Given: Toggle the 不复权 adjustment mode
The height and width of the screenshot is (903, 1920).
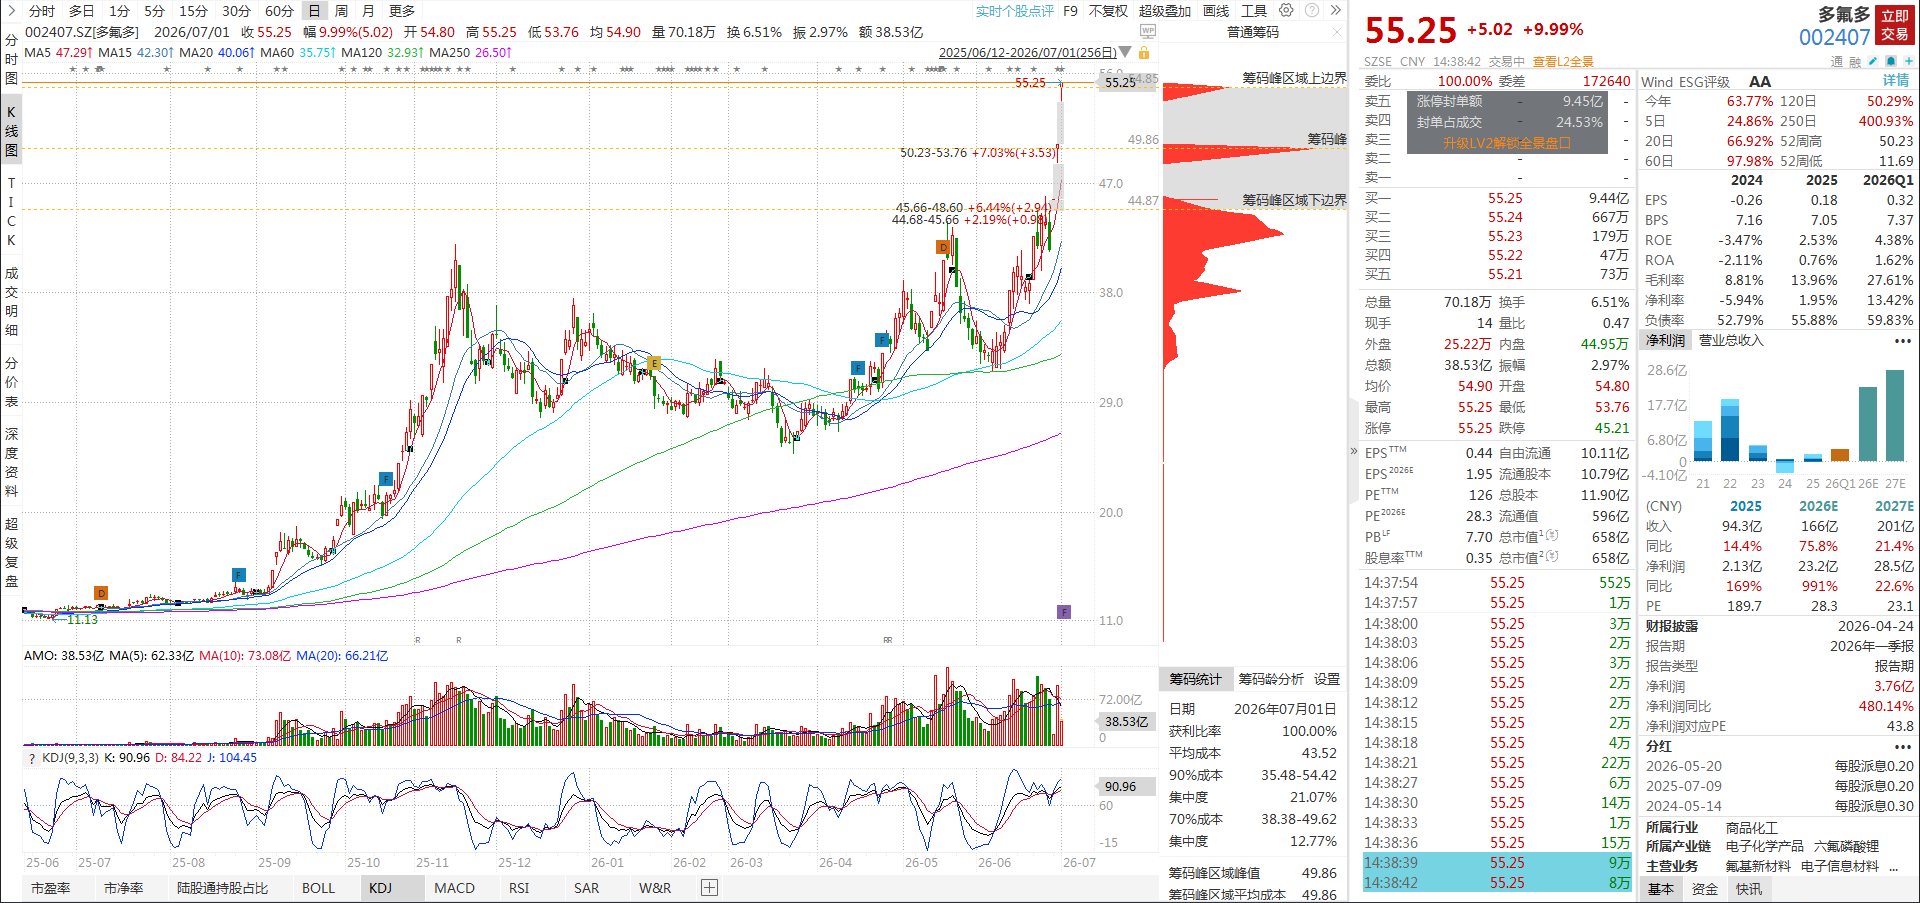Looking at the screenshot, I should point(1108,11).
